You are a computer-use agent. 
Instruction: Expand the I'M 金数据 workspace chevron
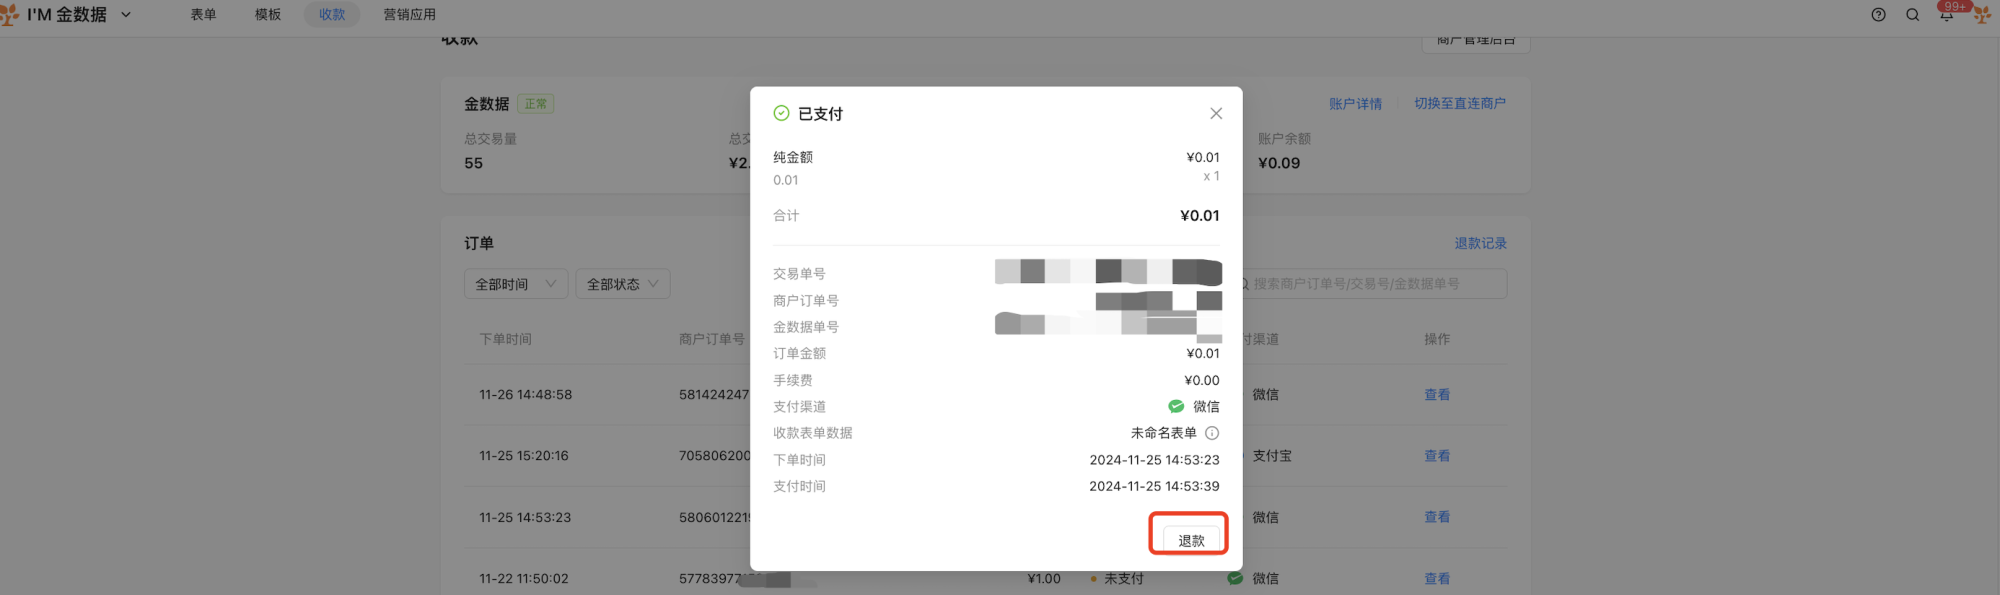(126, 15)
